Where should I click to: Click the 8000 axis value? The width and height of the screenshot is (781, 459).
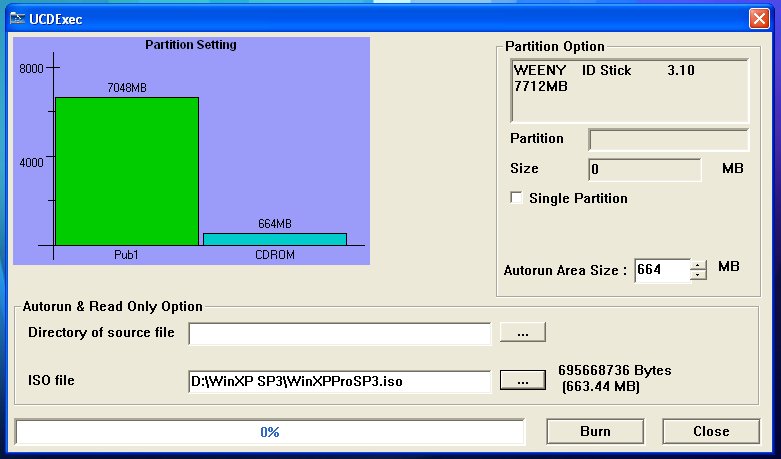pyautogui.click(x=31, y=69)
